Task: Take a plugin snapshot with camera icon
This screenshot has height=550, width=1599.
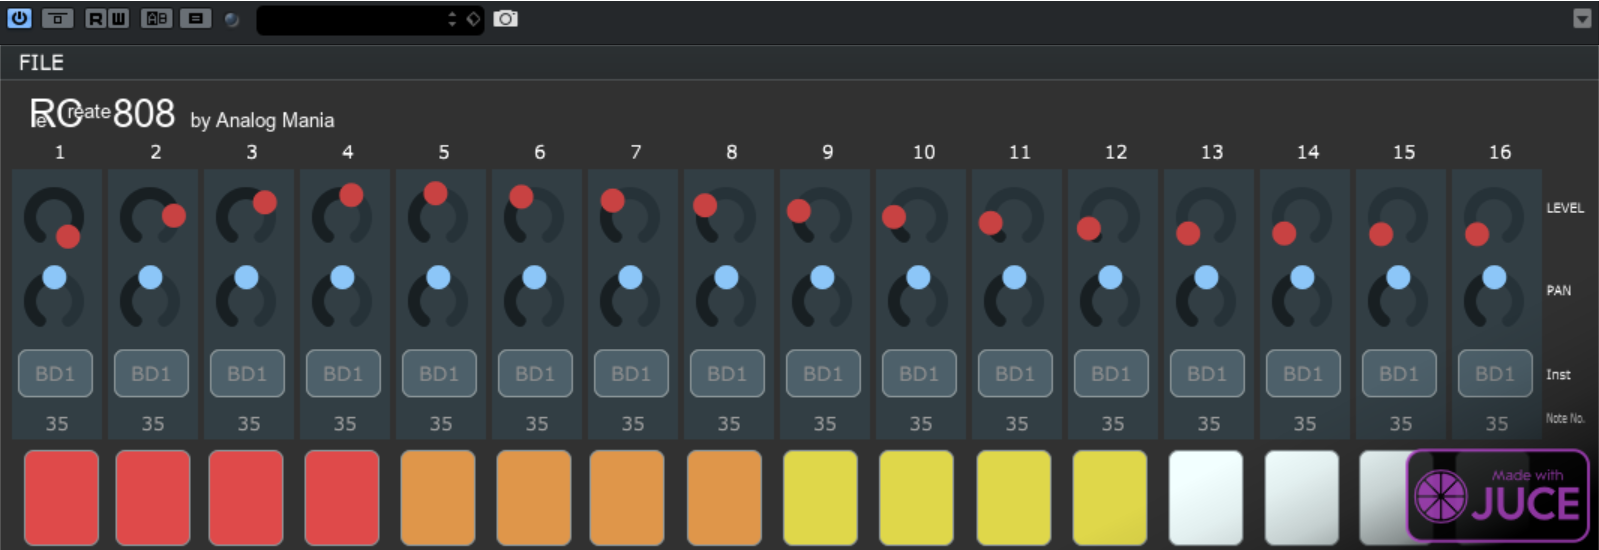Action: tap(506, 18)
